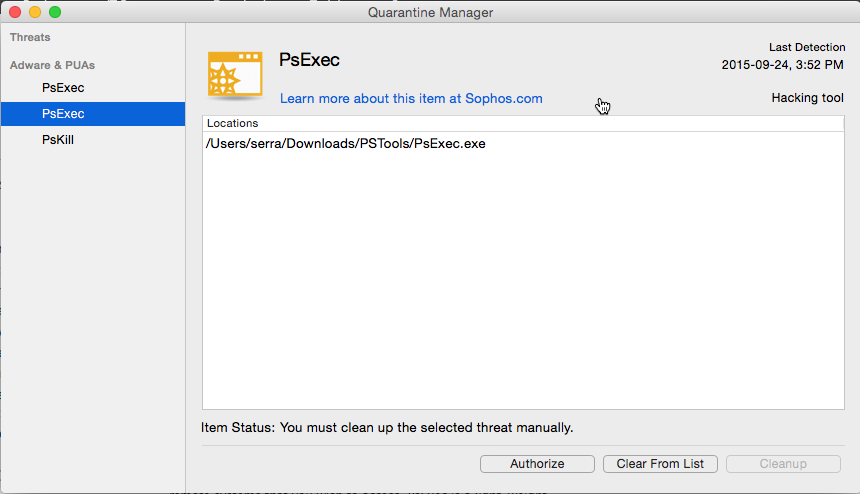This screenshot has width=860, height=494.
Task: Close the Quarantine Manager window
Action: pos(15,12)
